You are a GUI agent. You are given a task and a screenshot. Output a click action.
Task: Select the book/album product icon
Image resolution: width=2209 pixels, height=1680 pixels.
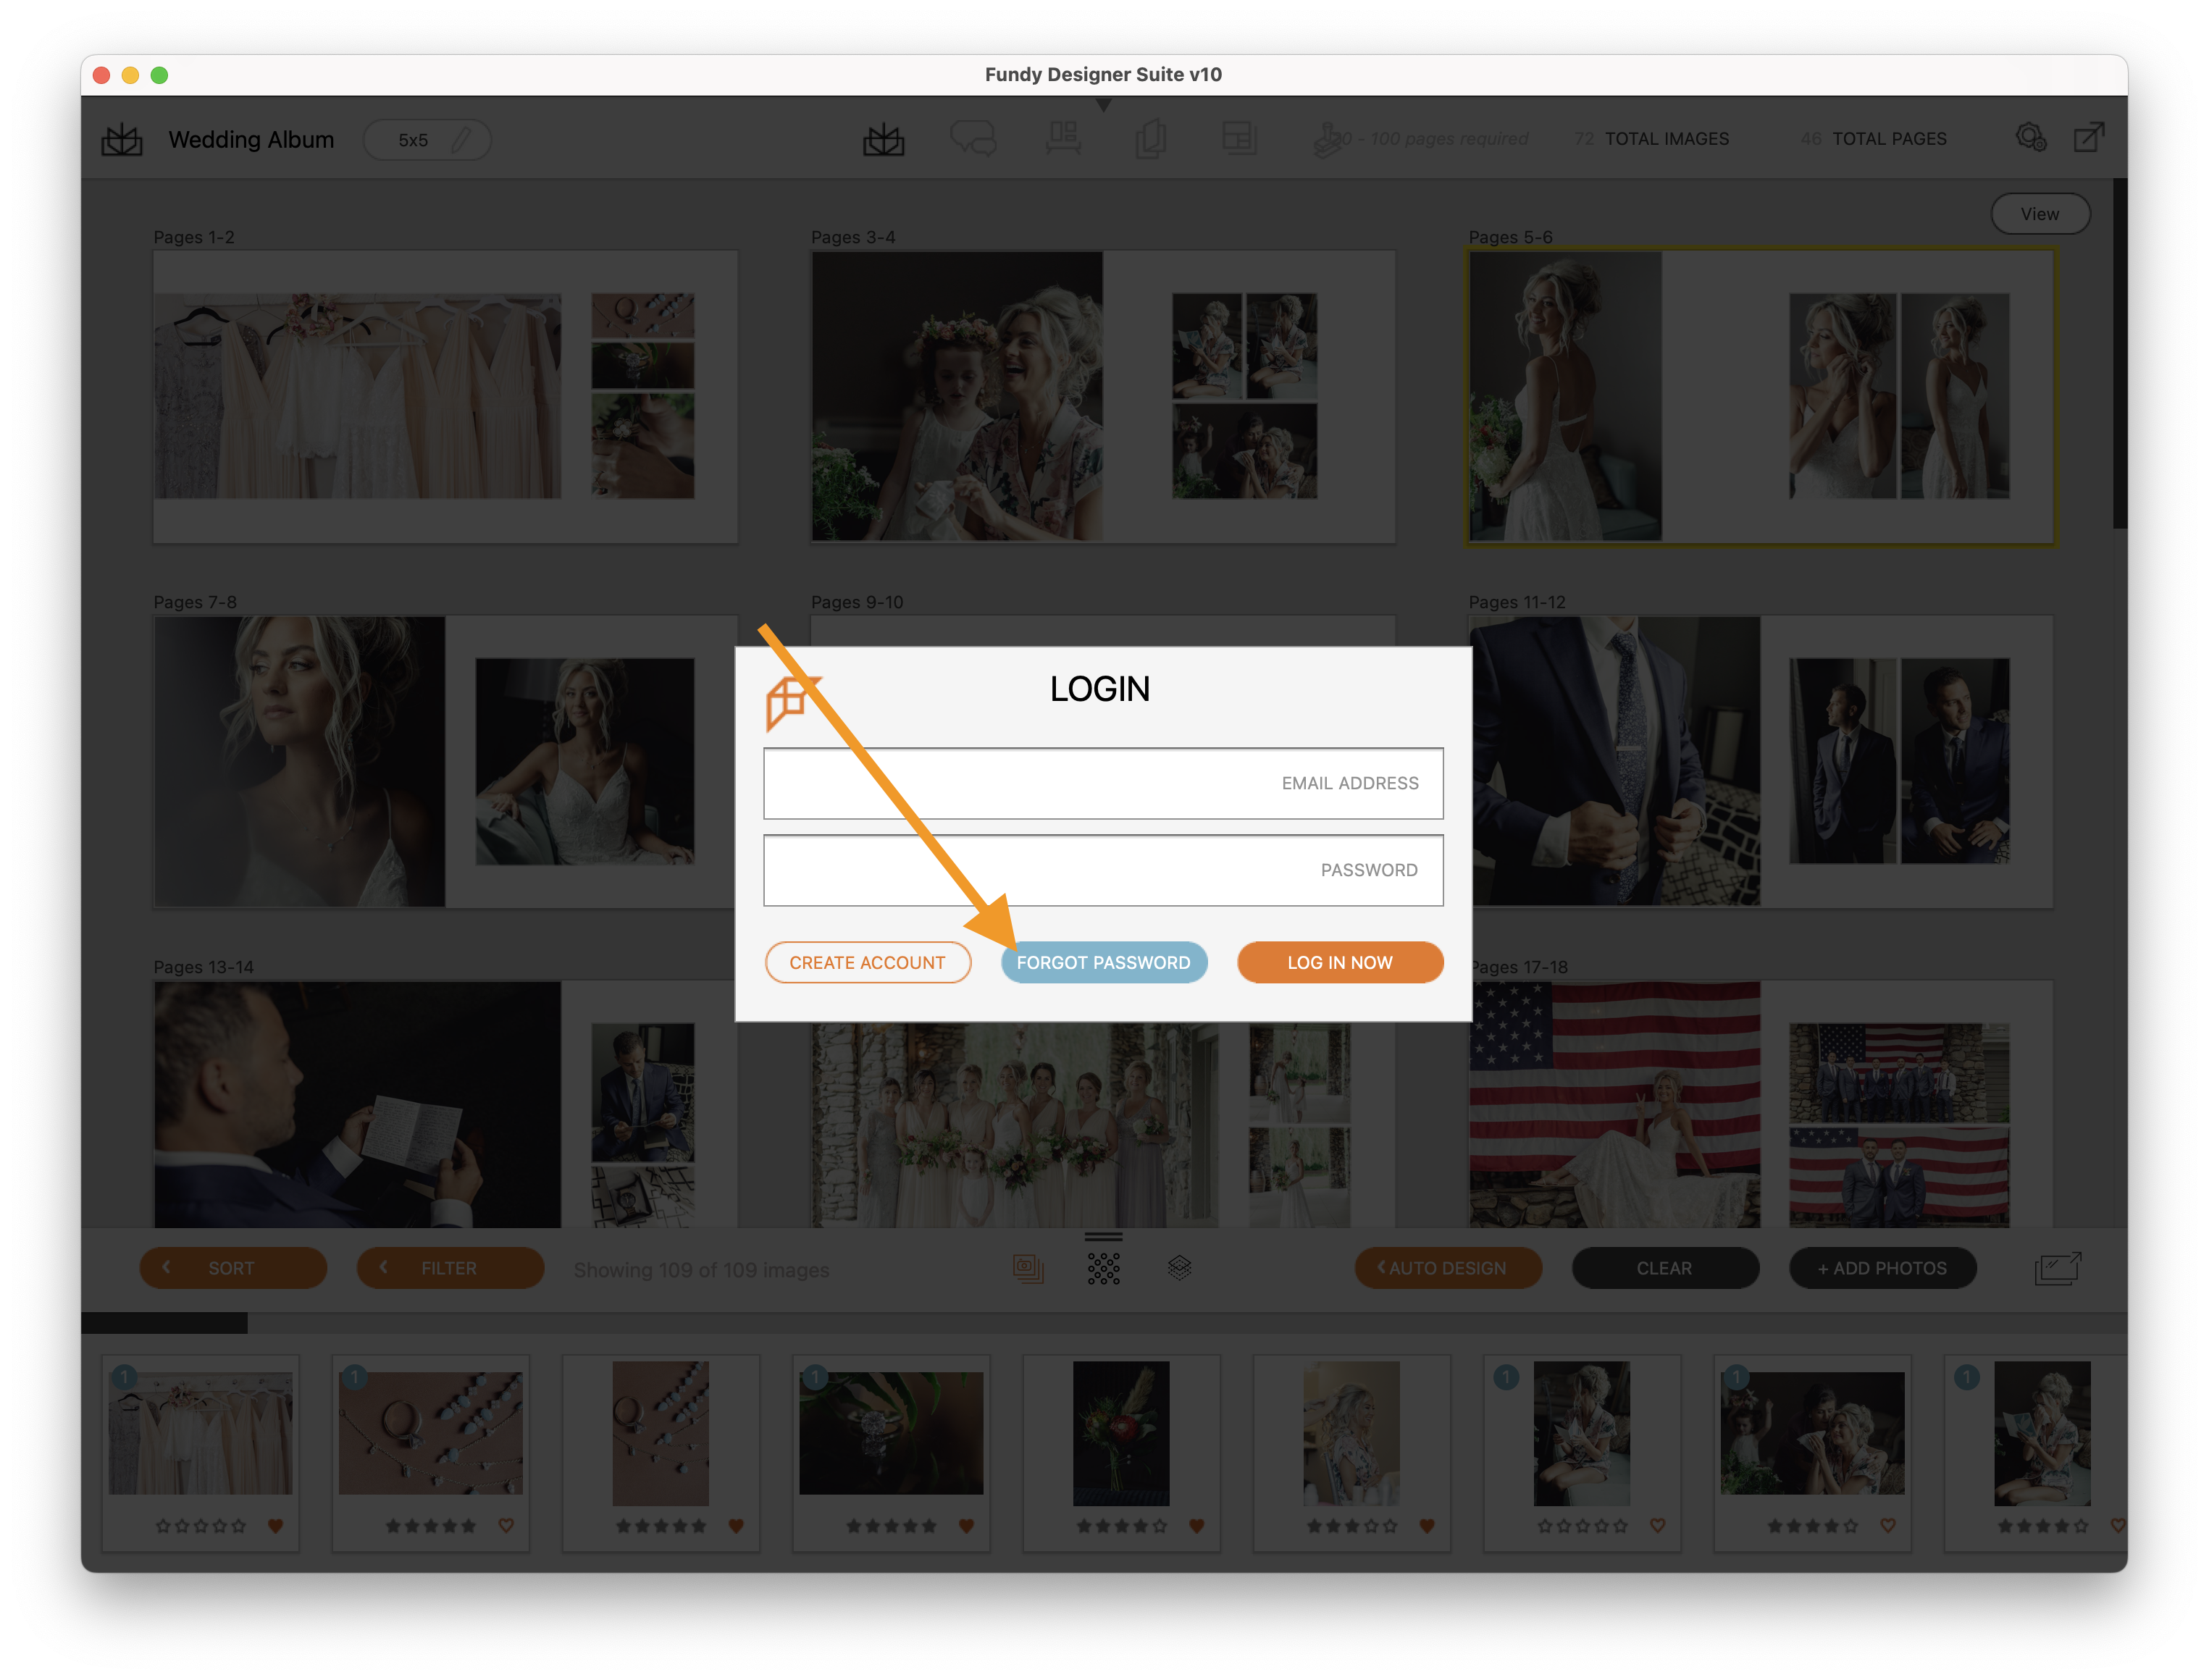click(124, 140)
